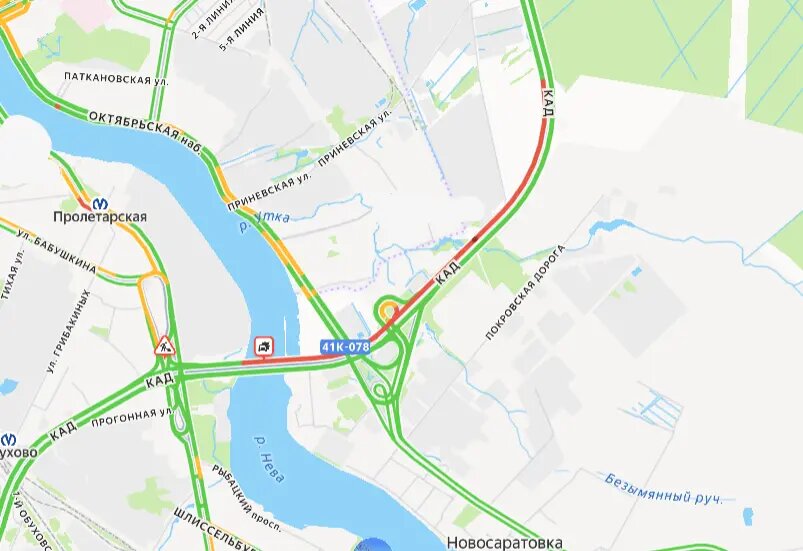Click the traffic accident icon on the bridge
Image resolution: width=803 pixels, height=551 pixels.
[x=264, y=347]
